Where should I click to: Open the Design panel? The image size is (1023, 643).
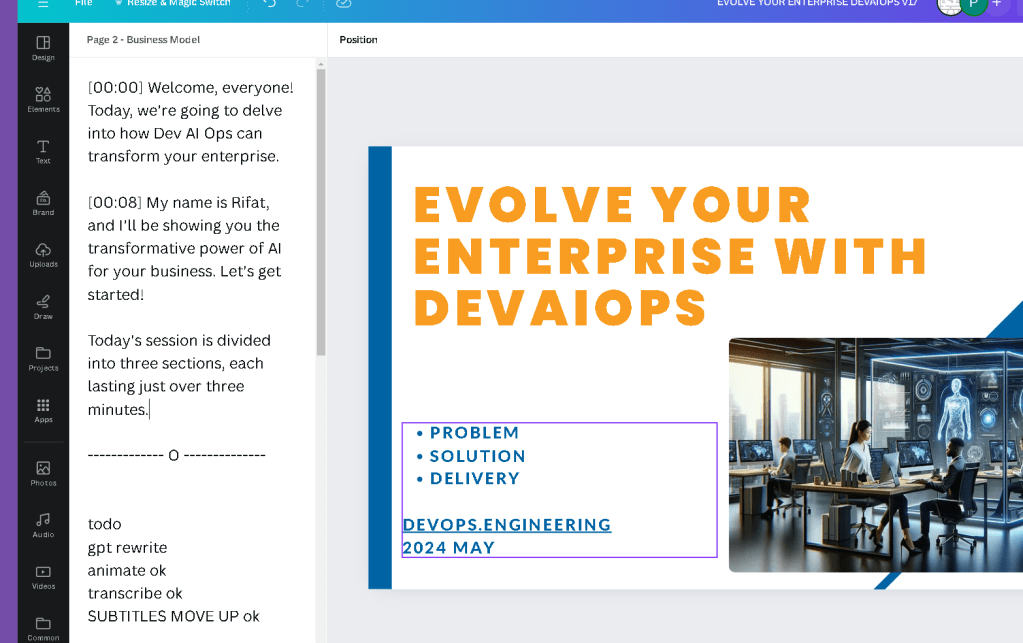43,48
